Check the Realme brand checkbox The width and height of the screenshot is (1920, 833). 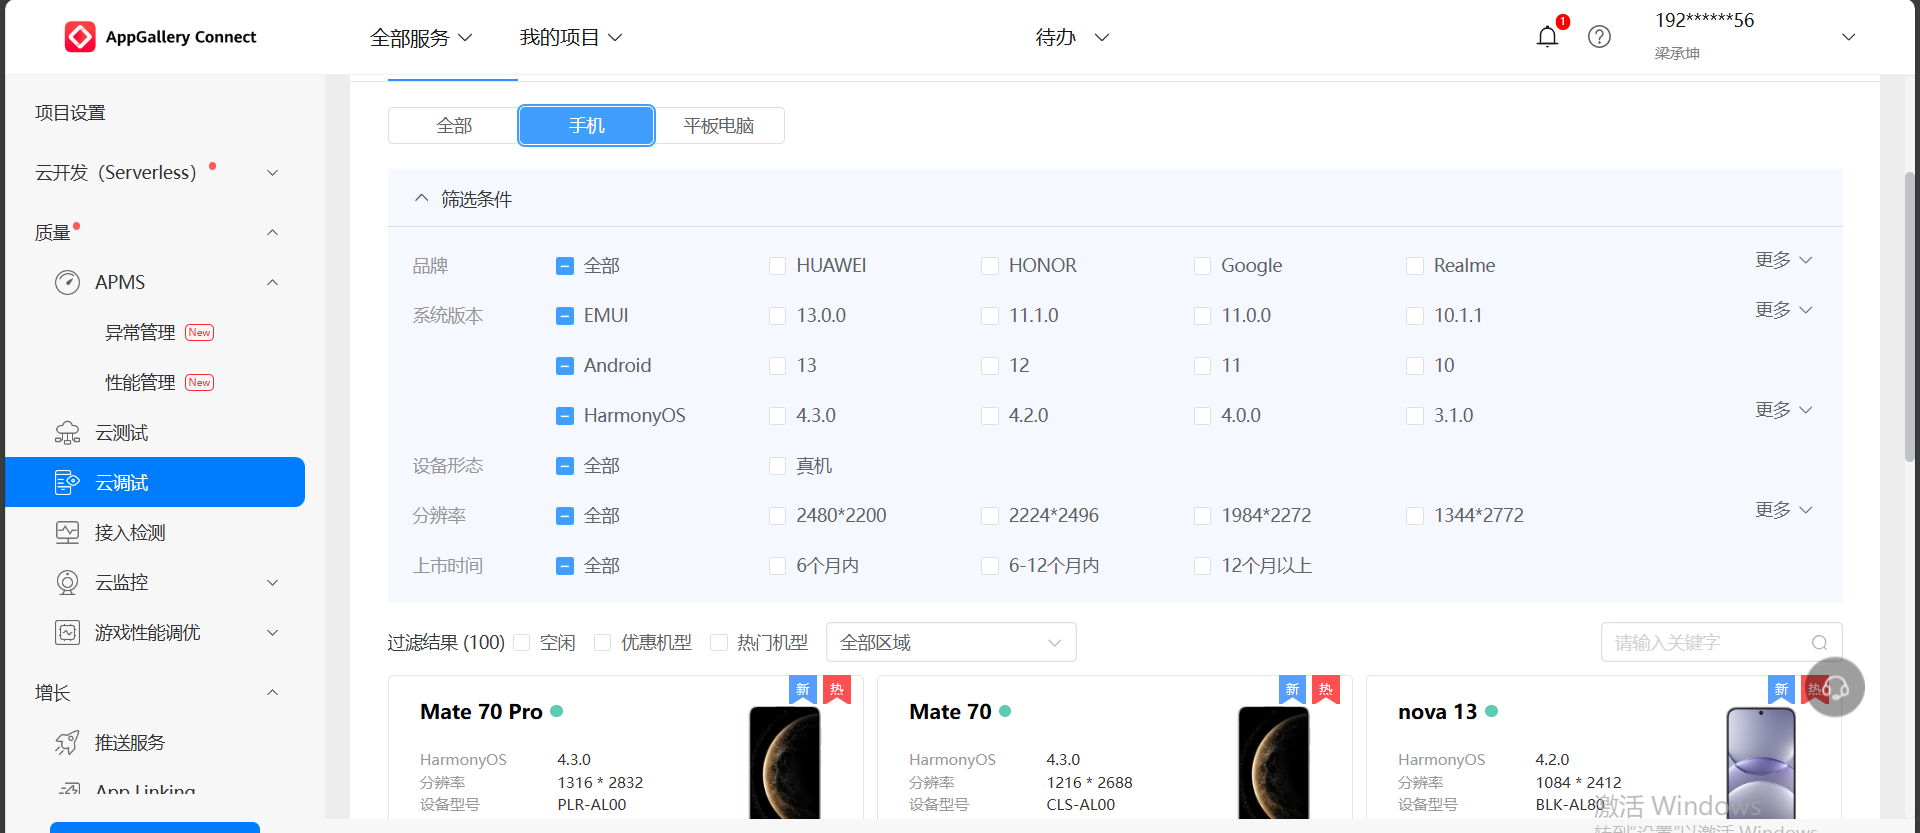point(1415,266)
